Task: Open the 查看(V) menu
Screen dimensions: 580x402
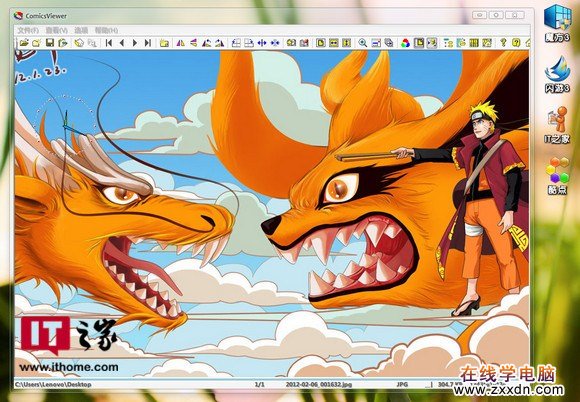Action: (x=57, y=30)
